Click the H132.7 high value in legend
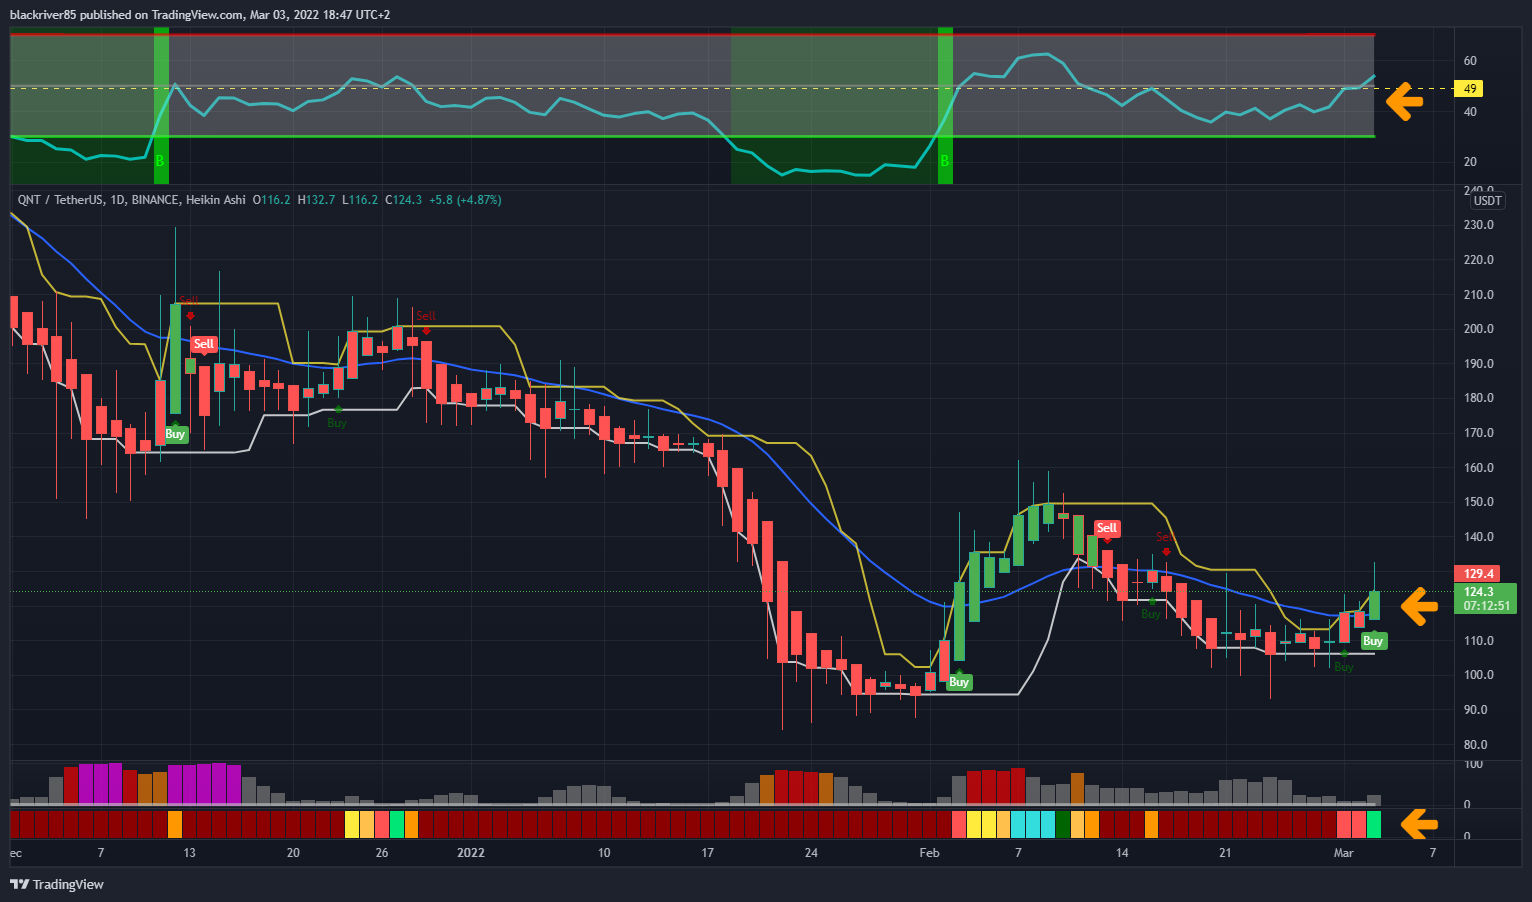1532x902 pixels. 317,200
